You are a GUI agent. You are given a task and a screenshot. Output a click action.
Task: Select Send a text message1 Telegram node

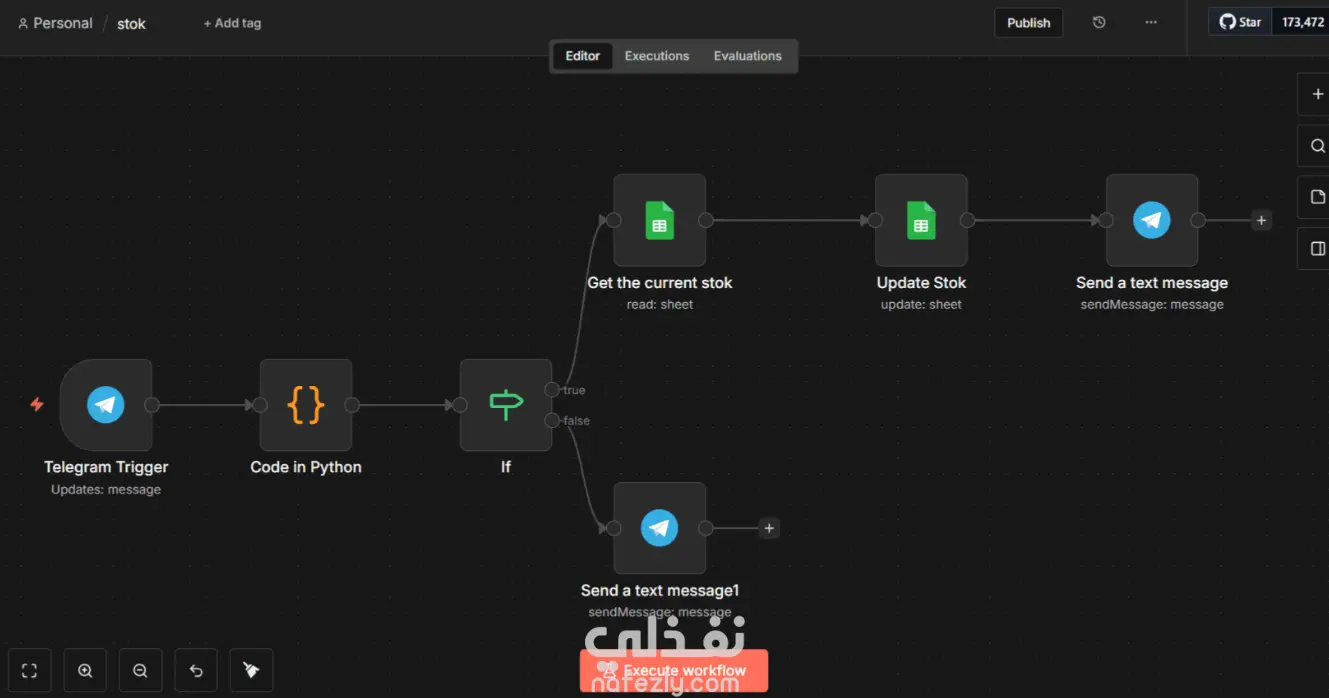pos(660,528)
